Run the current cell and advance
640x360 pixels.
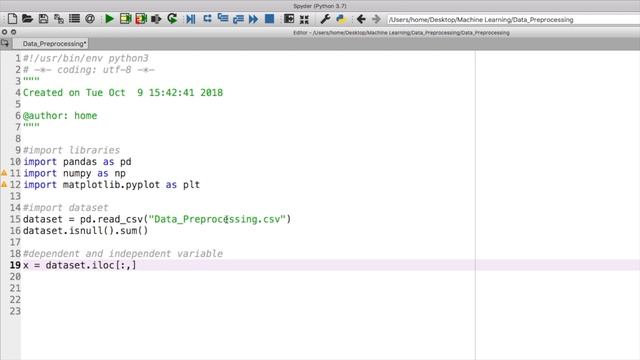(141, 19)
